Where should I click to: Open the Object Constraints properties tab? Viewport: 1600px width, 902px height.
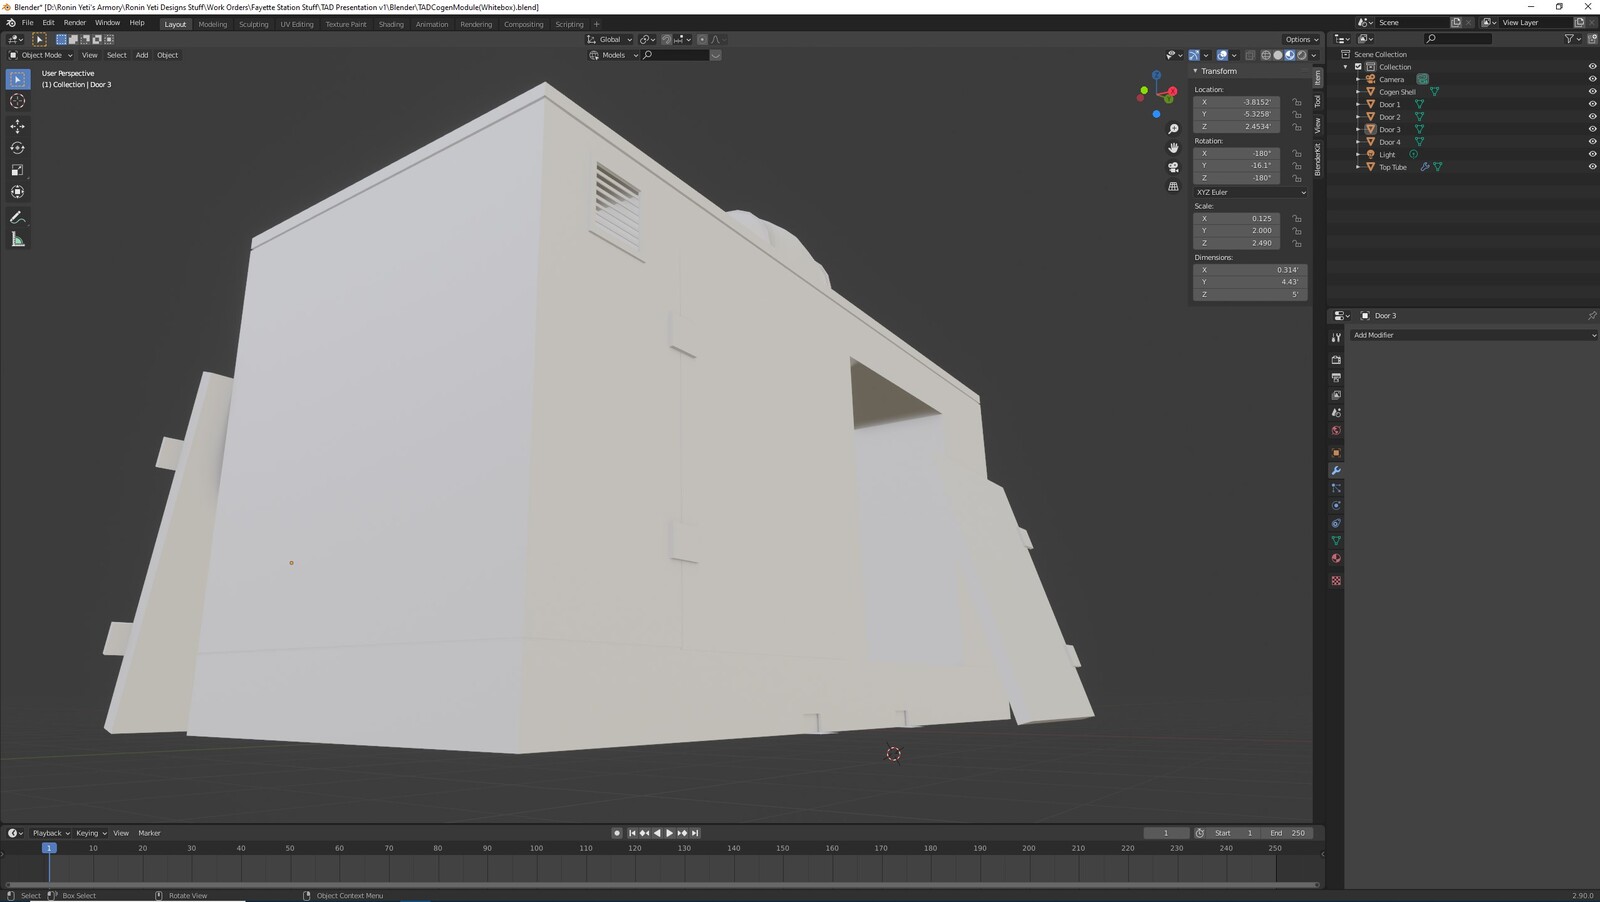click(1336, 523)
